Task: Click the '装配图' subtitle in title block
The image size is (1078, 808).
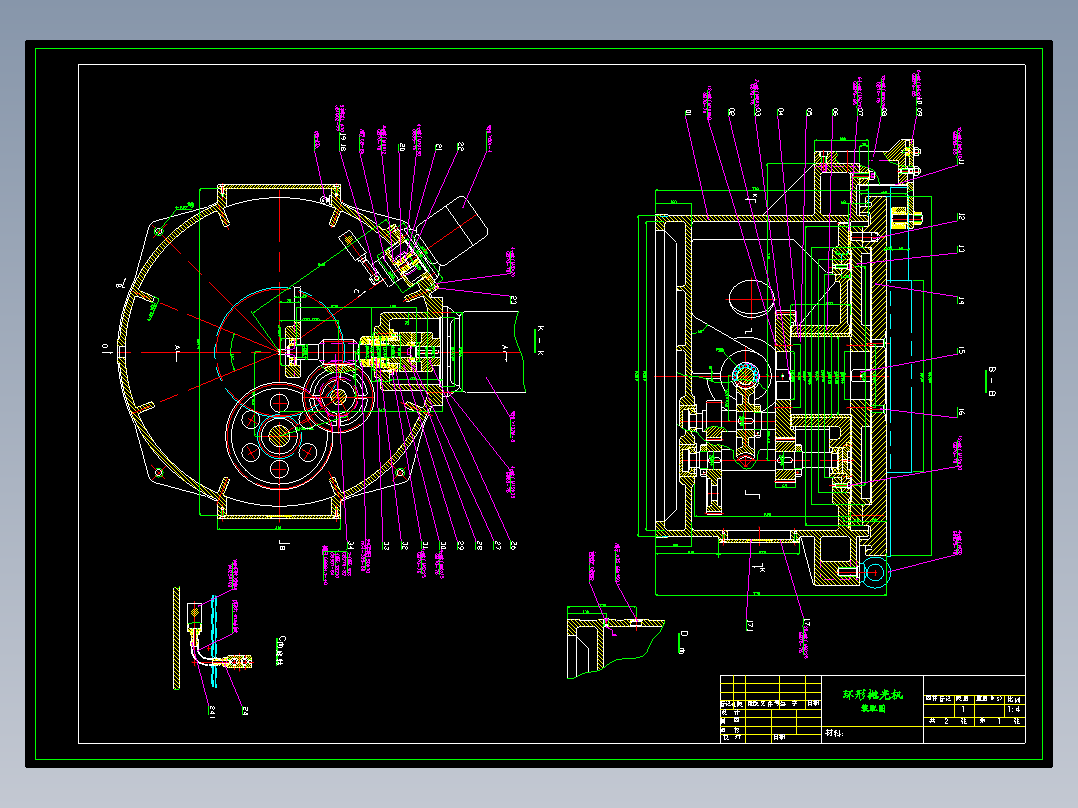Action: click(872, 708)
